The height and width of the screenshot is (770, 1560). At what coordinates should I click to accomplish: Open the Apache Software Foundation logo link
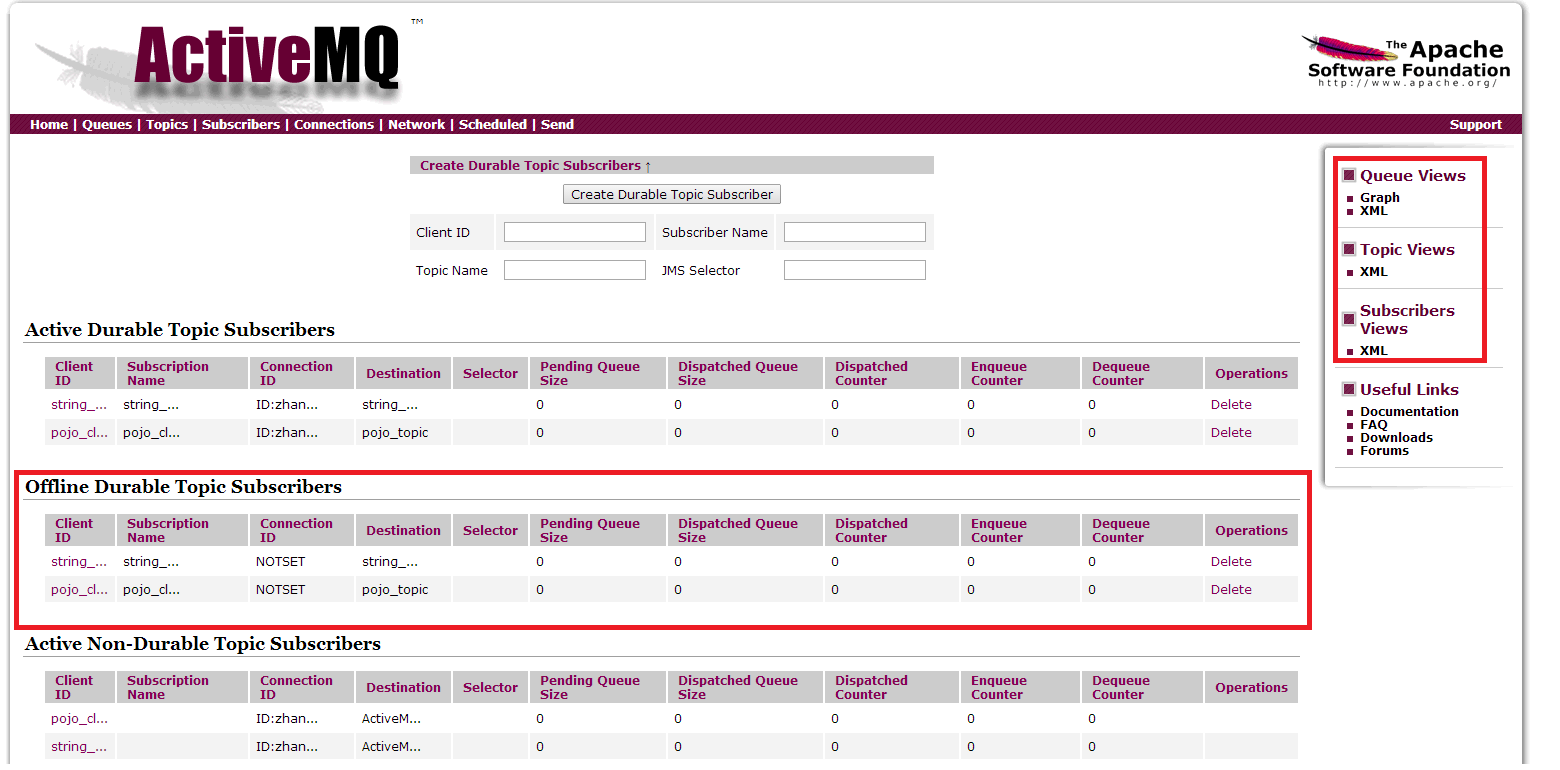pos(1408,61)
